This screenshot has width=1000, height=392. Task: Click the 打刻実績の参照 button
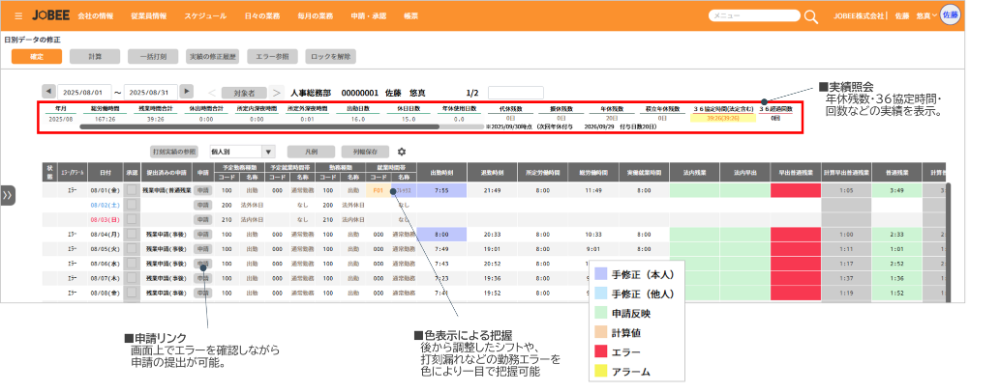click(x=174, y=152)
